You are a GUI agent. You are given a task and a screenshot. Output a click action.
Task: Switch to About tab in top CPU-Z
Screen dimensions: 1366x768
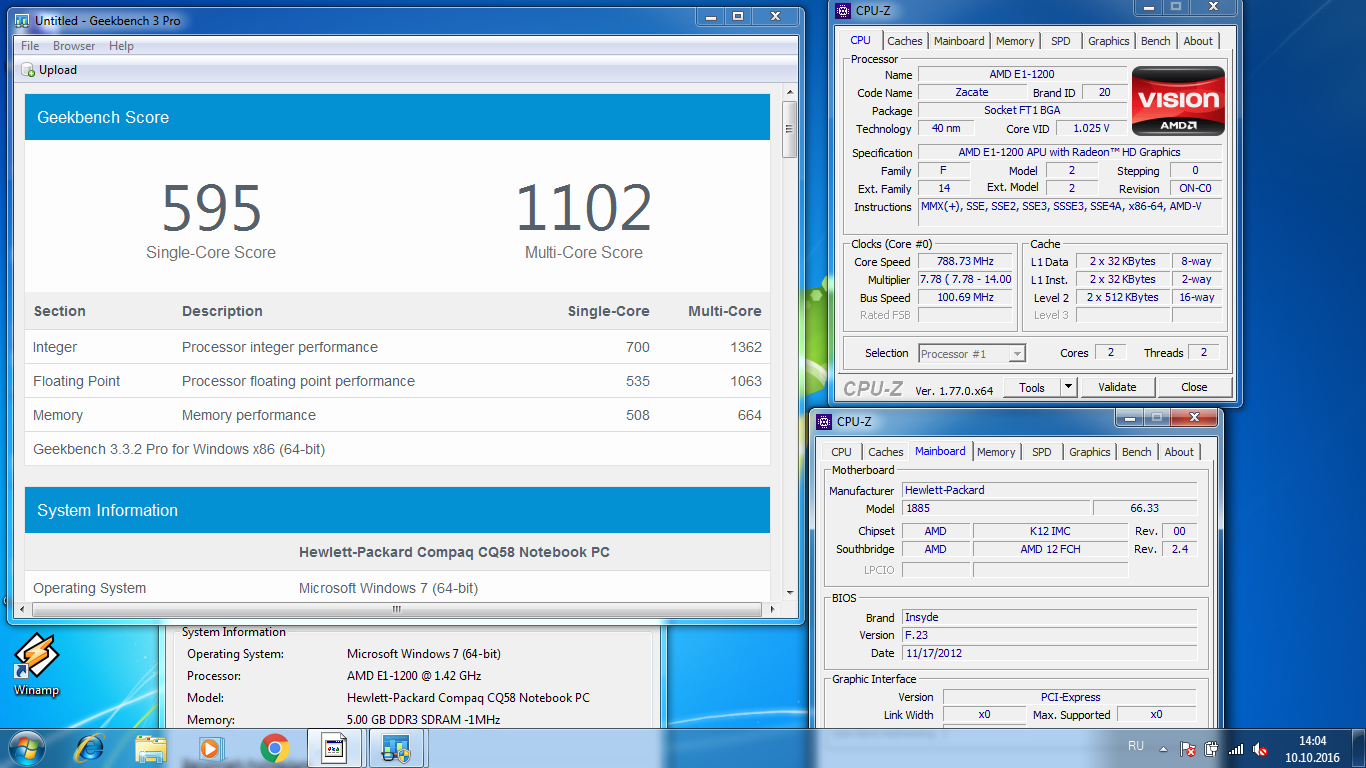pyautogui.click(x=1198, y=41)
